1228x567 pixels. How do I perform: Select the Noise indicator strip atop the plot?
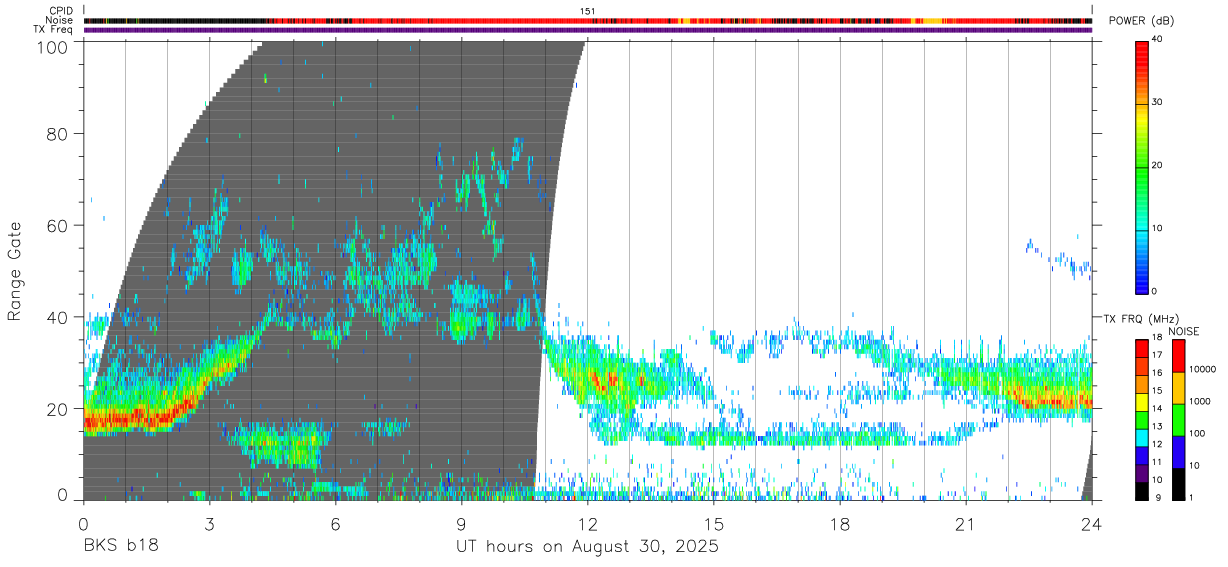587,20
